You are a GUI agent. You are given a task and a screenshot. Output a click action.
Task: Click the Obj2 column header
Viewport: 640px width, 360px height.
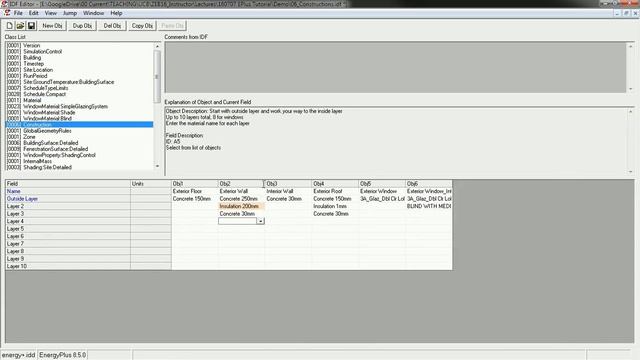tap(241, 184)
